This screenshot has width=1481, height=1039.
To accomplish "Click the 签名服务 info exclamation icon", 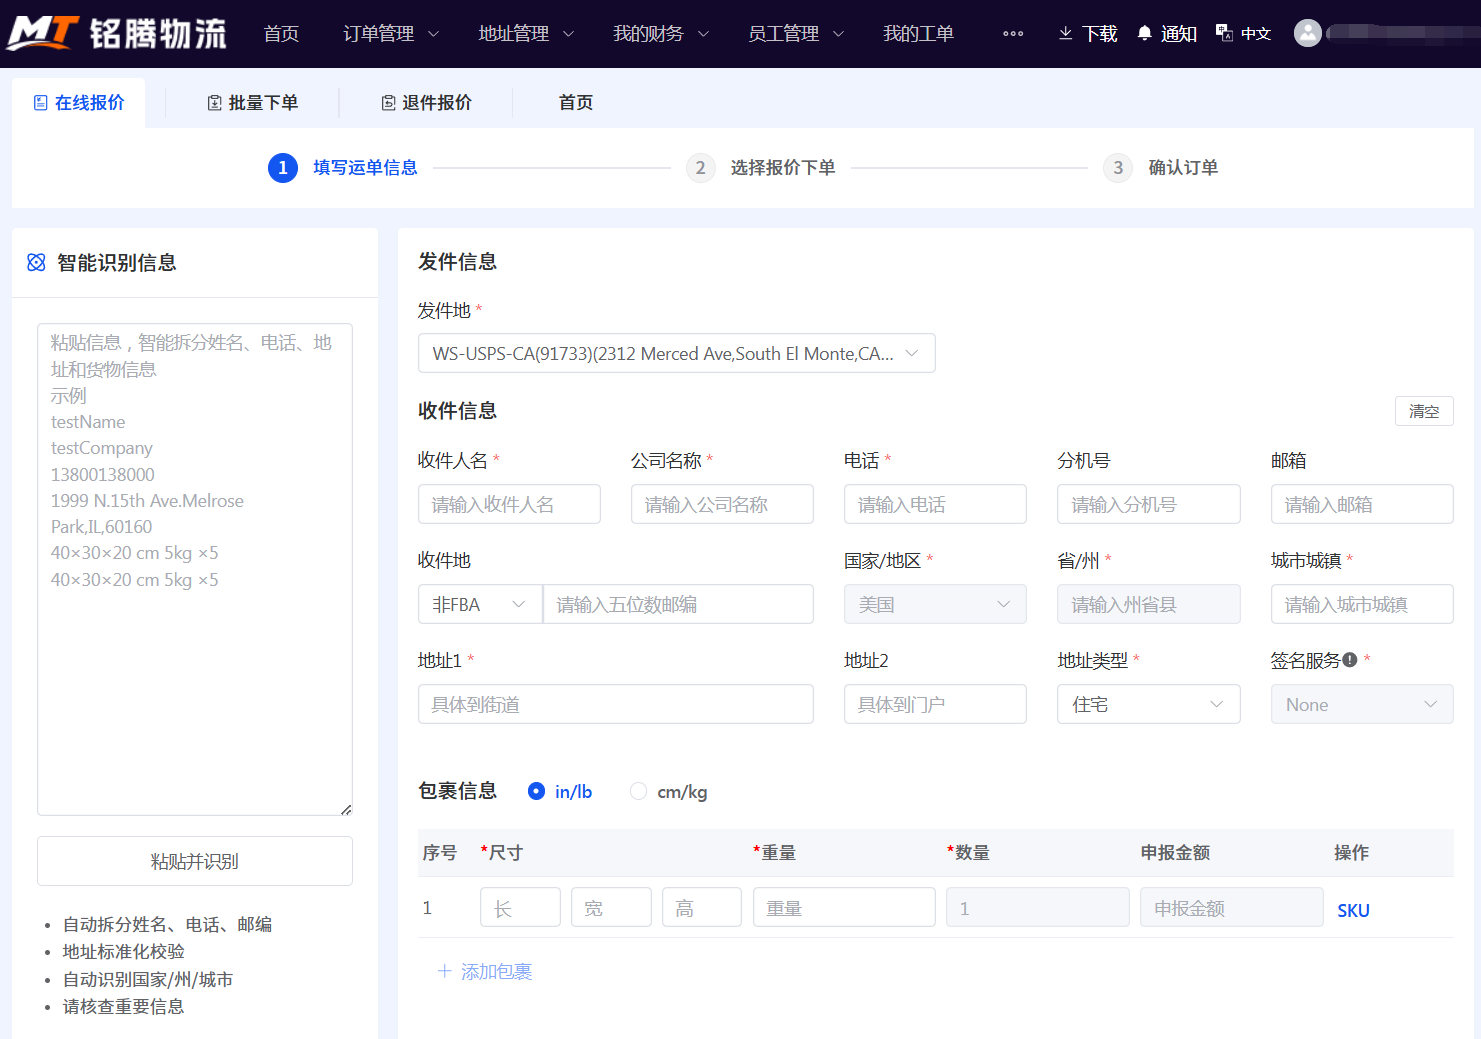I will pos(1350,660).
